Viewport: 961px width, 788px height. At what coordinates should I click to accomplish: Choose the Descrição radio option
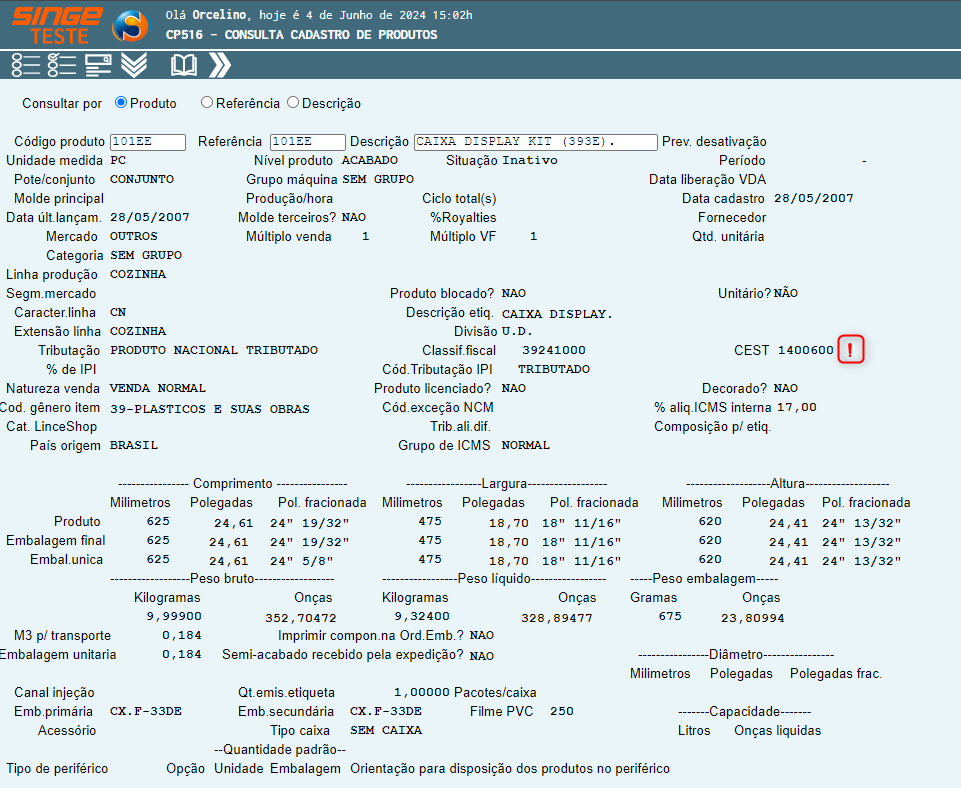[293, 102]
